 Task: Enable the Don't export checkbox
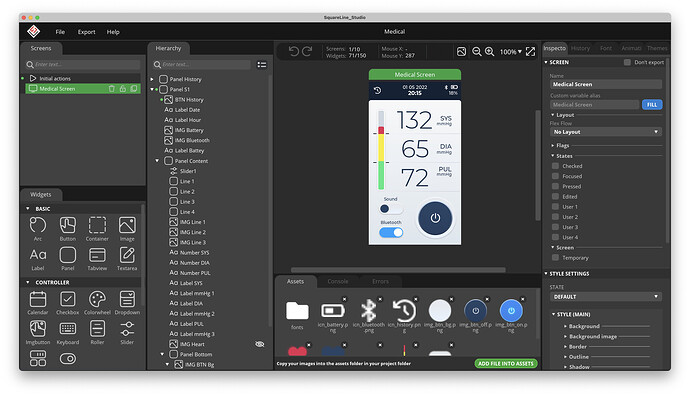(x=627, y=62)
